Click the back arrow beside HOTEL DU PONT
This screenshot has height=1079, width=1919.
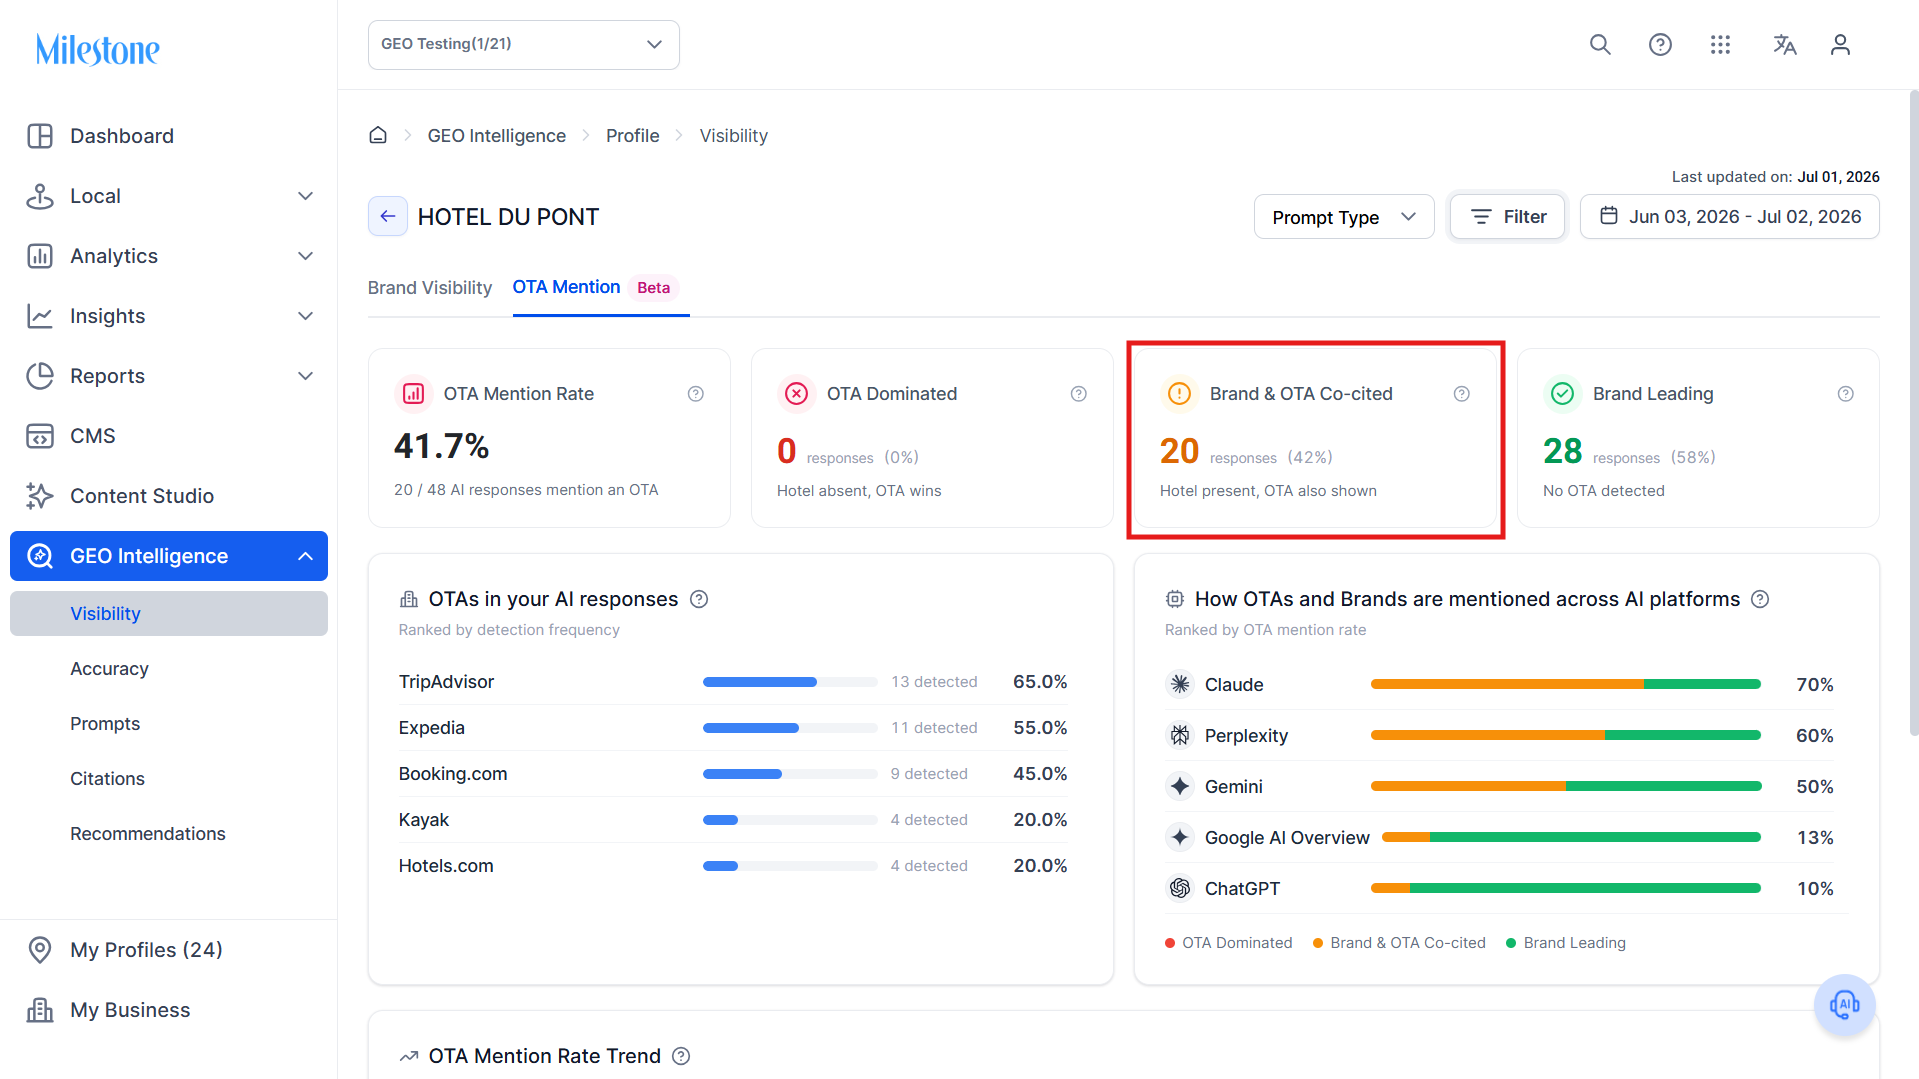[388, 216]
